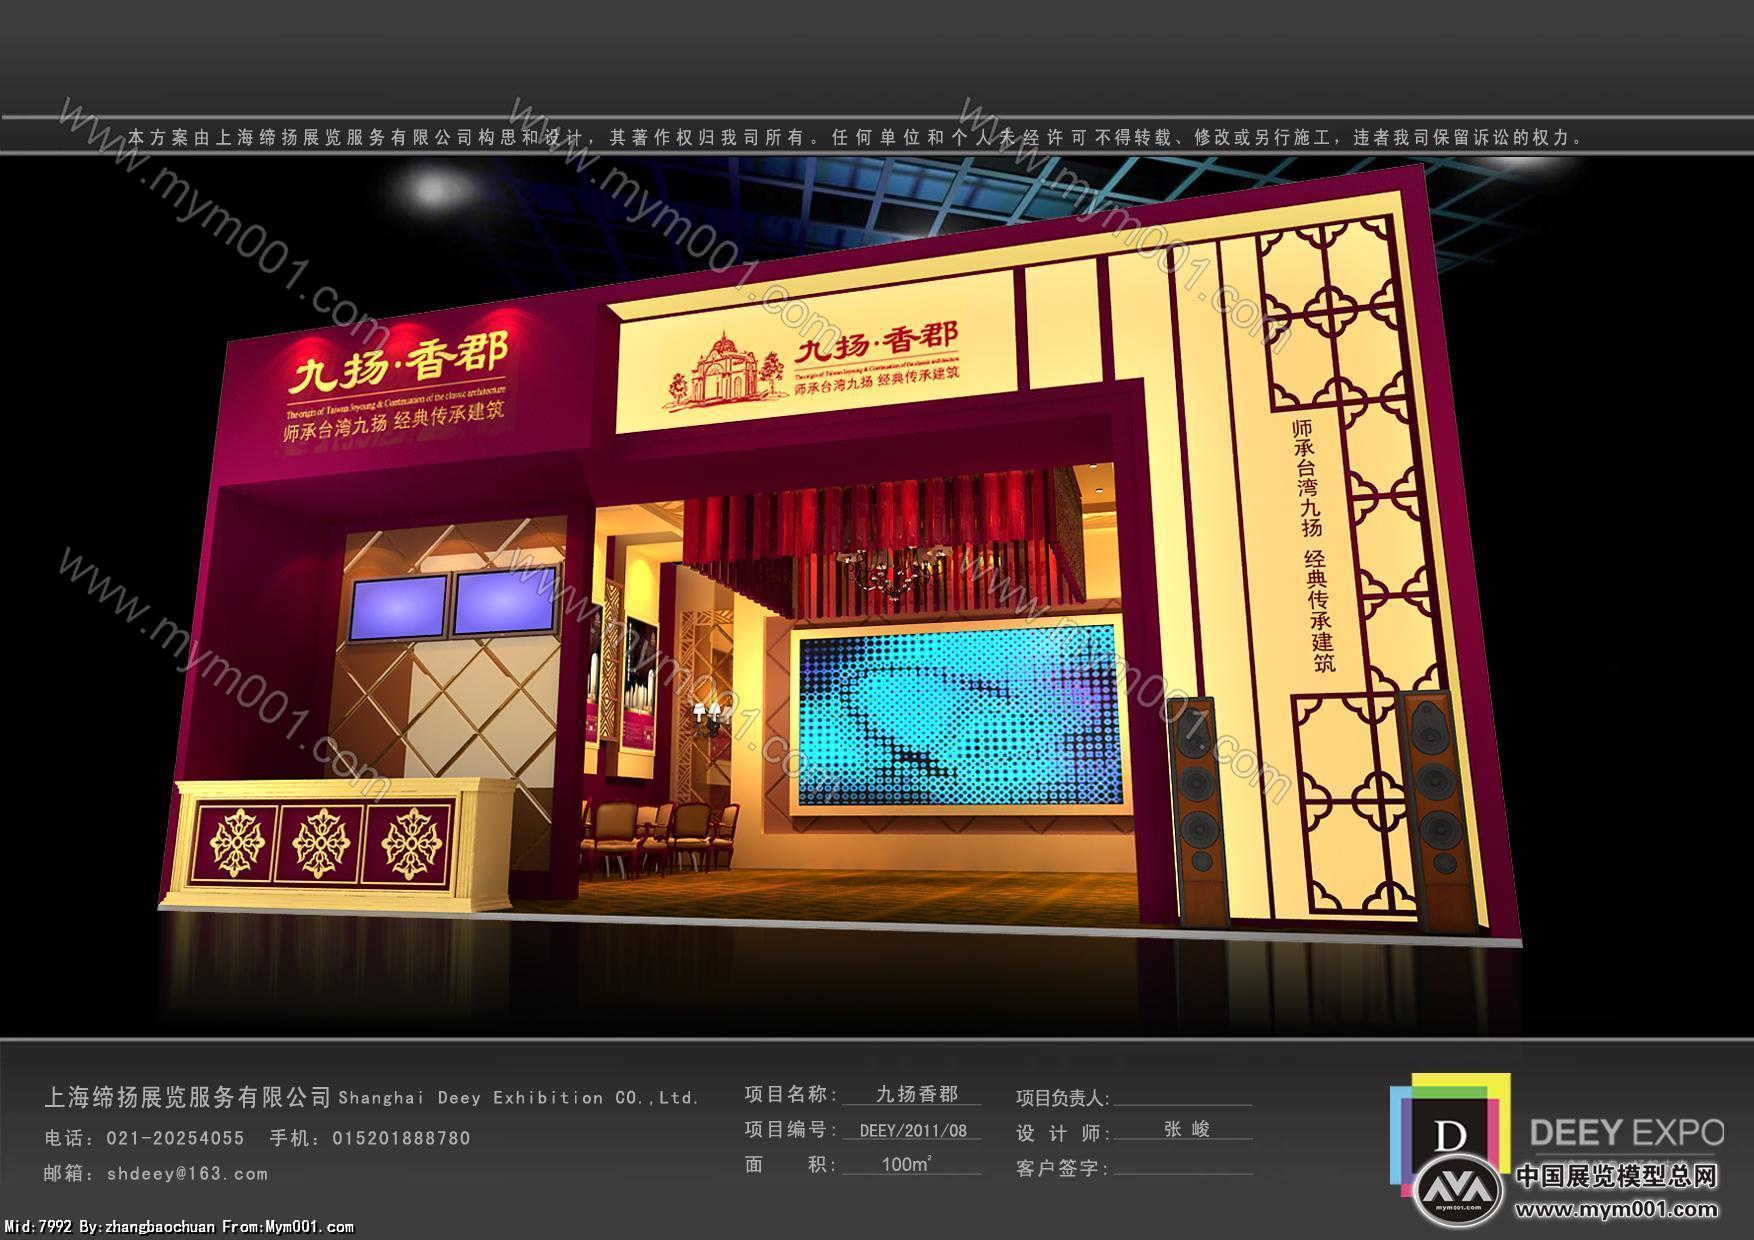1754x1240 pixels.
Task: Click the project name value 九扬香郡
Action: coord(917,1094)
